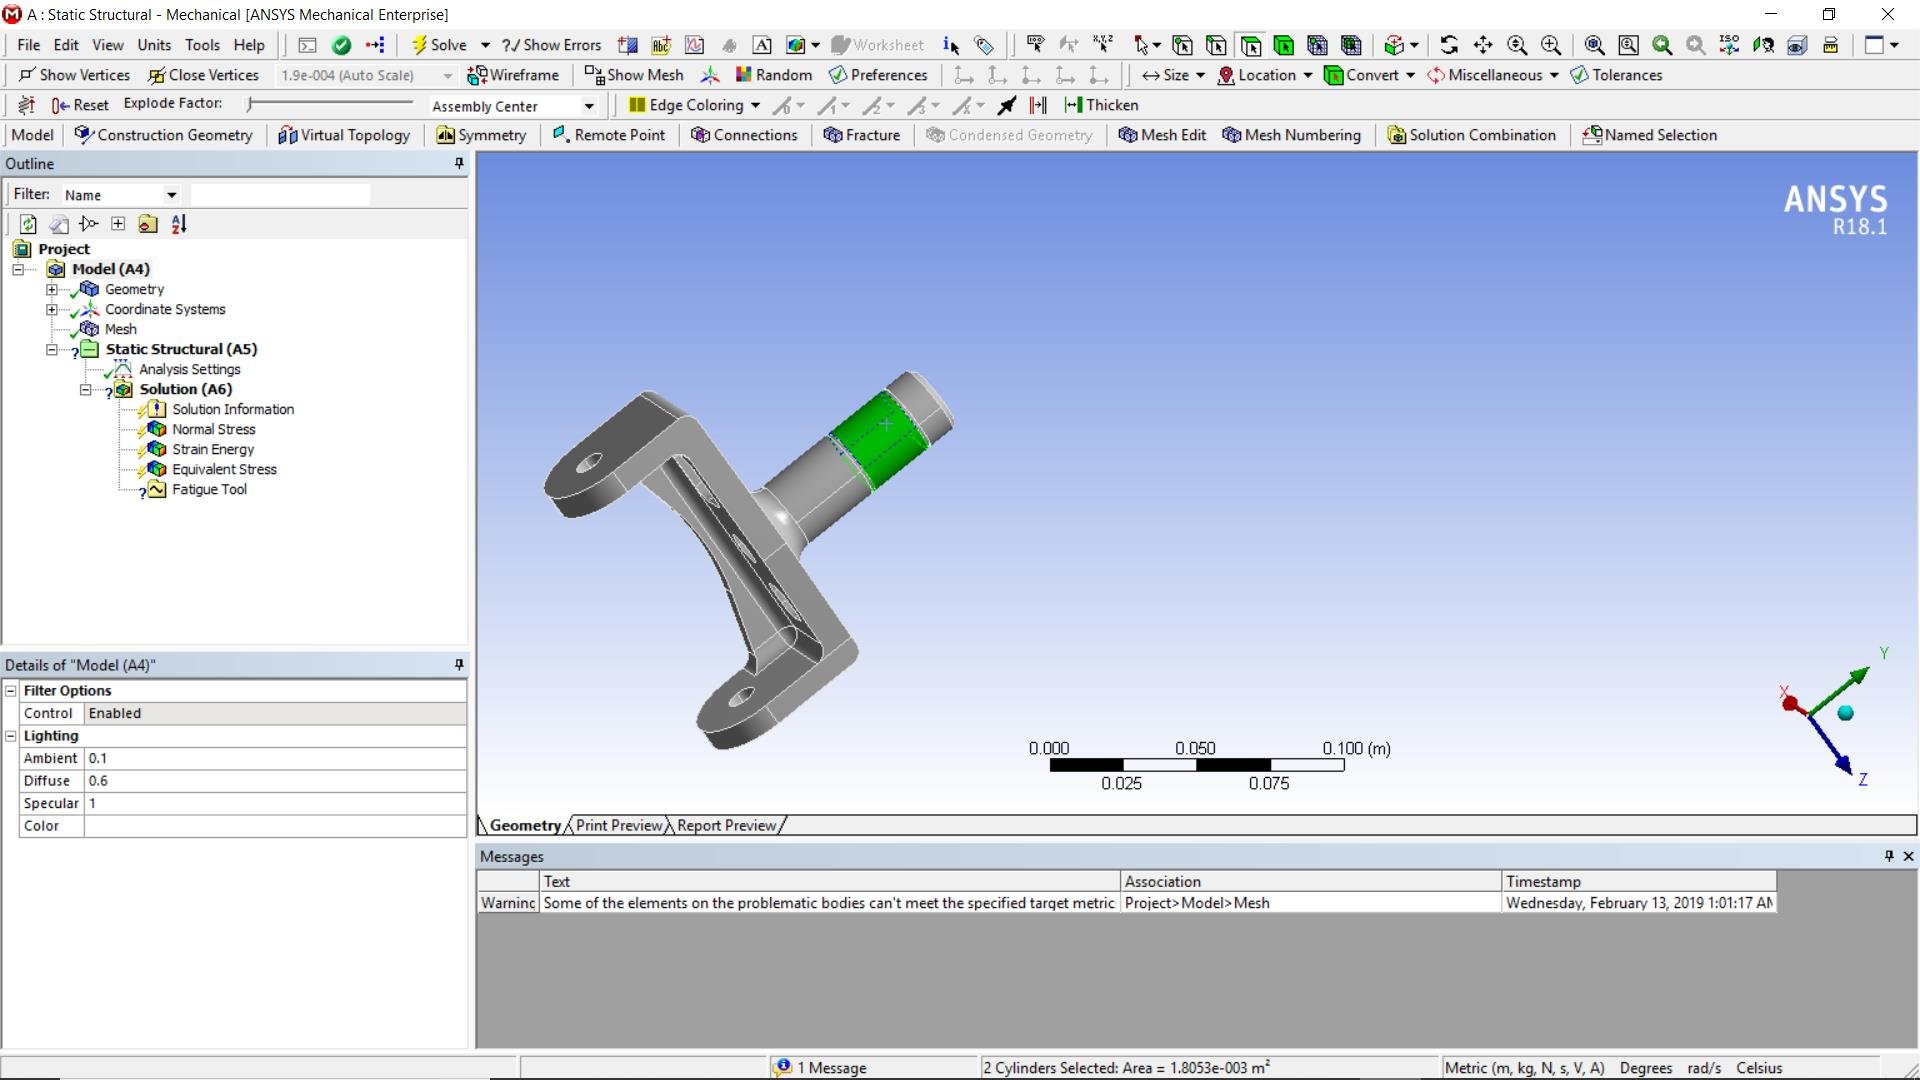Choose the Vertex selection filter icon
The width and height of the screenshot is (1920, 1080).
click(x=1182, y=45)
